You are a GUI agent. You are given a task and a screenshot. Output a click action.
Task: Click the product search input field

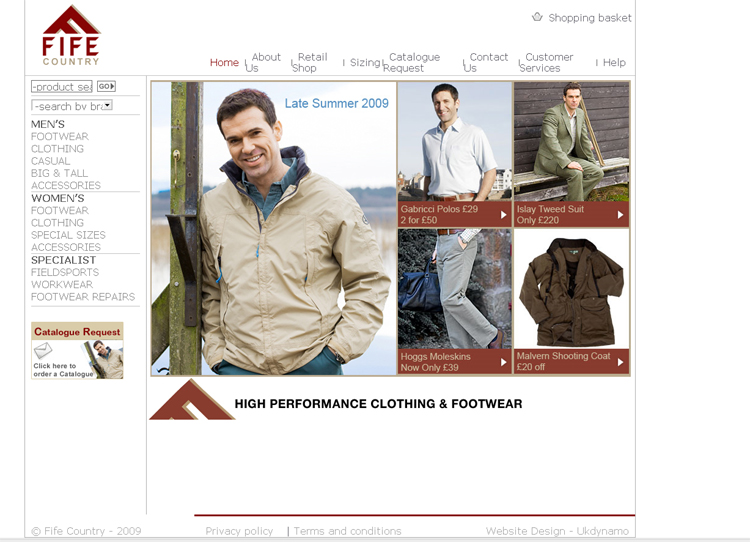point(61,87)
